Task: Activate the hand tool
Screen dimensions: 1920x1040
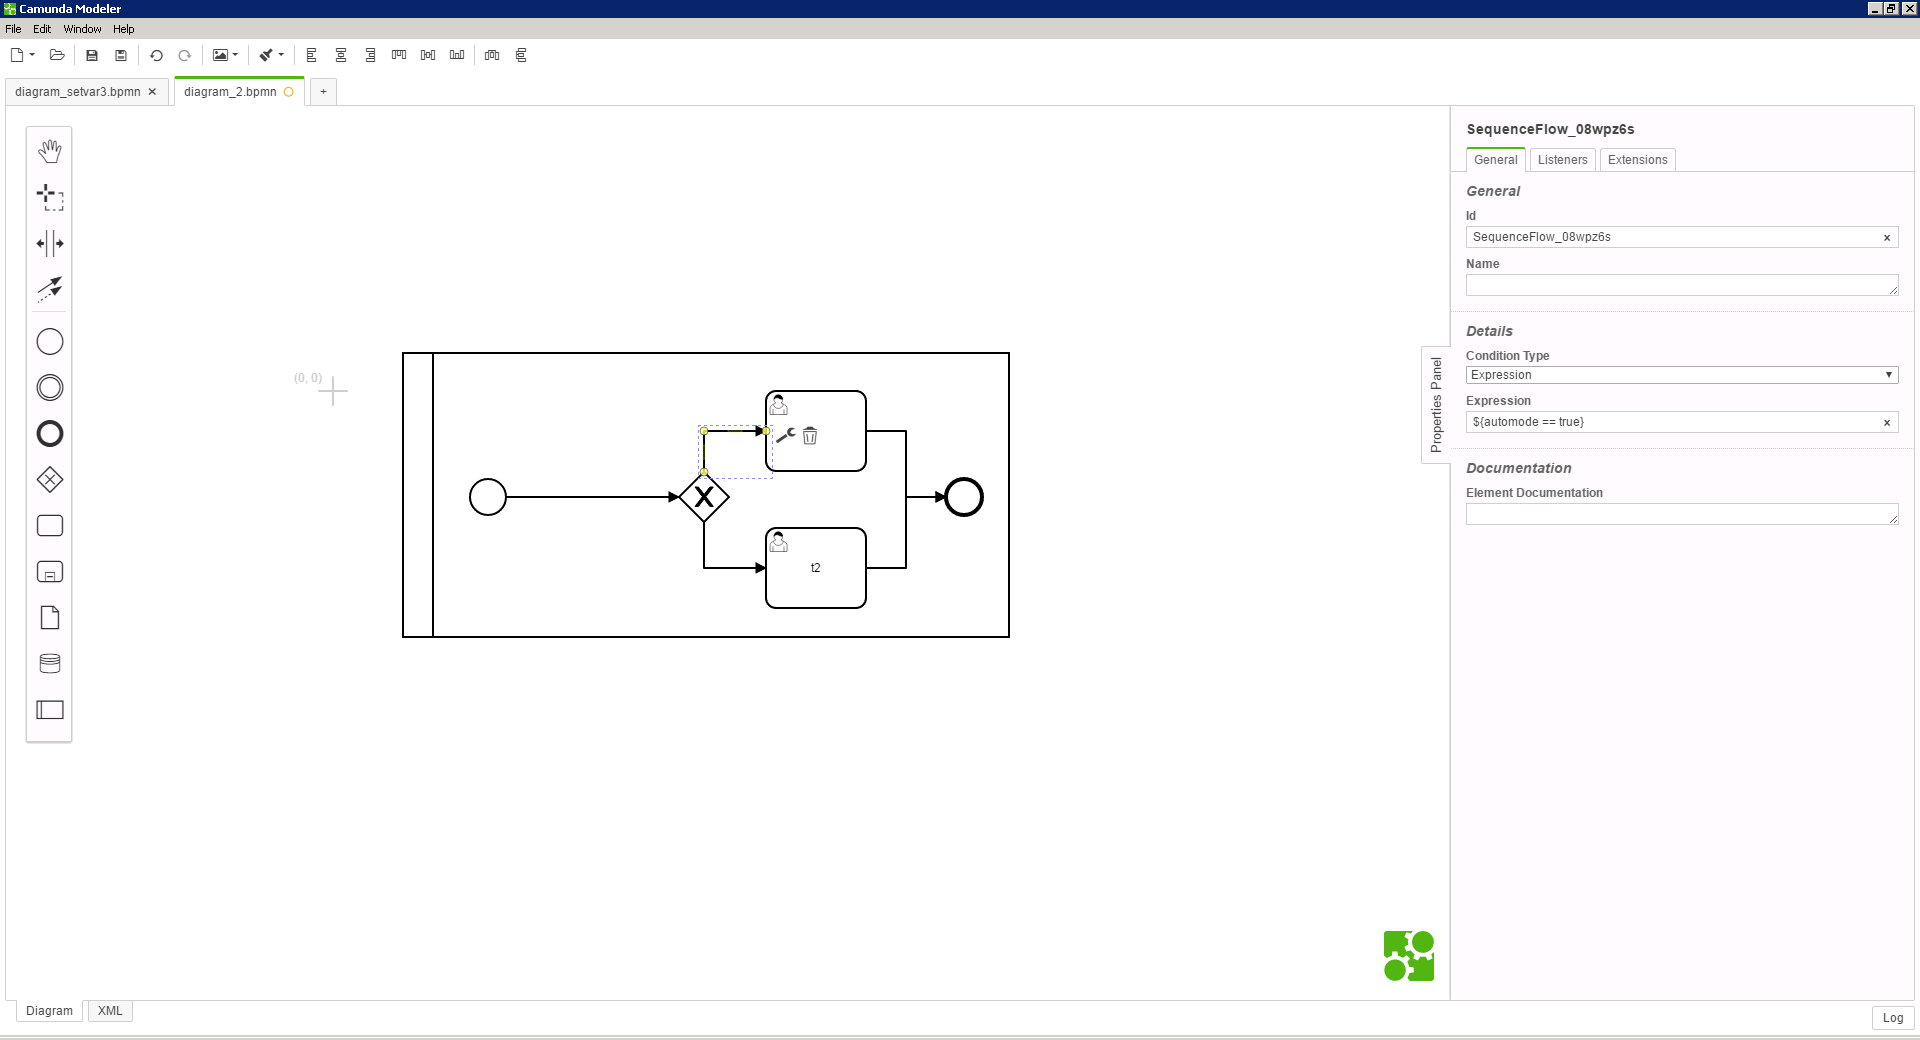Action: [50, 151]
